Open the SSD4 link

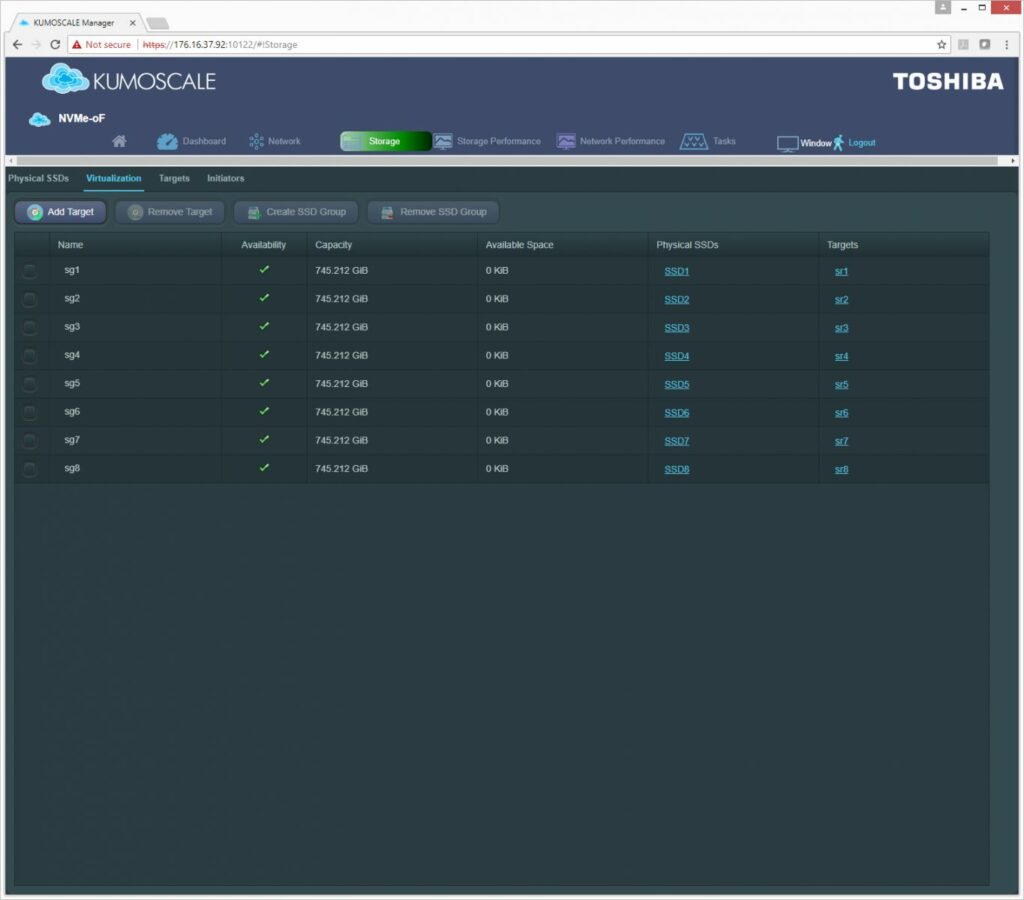[677, 356]
